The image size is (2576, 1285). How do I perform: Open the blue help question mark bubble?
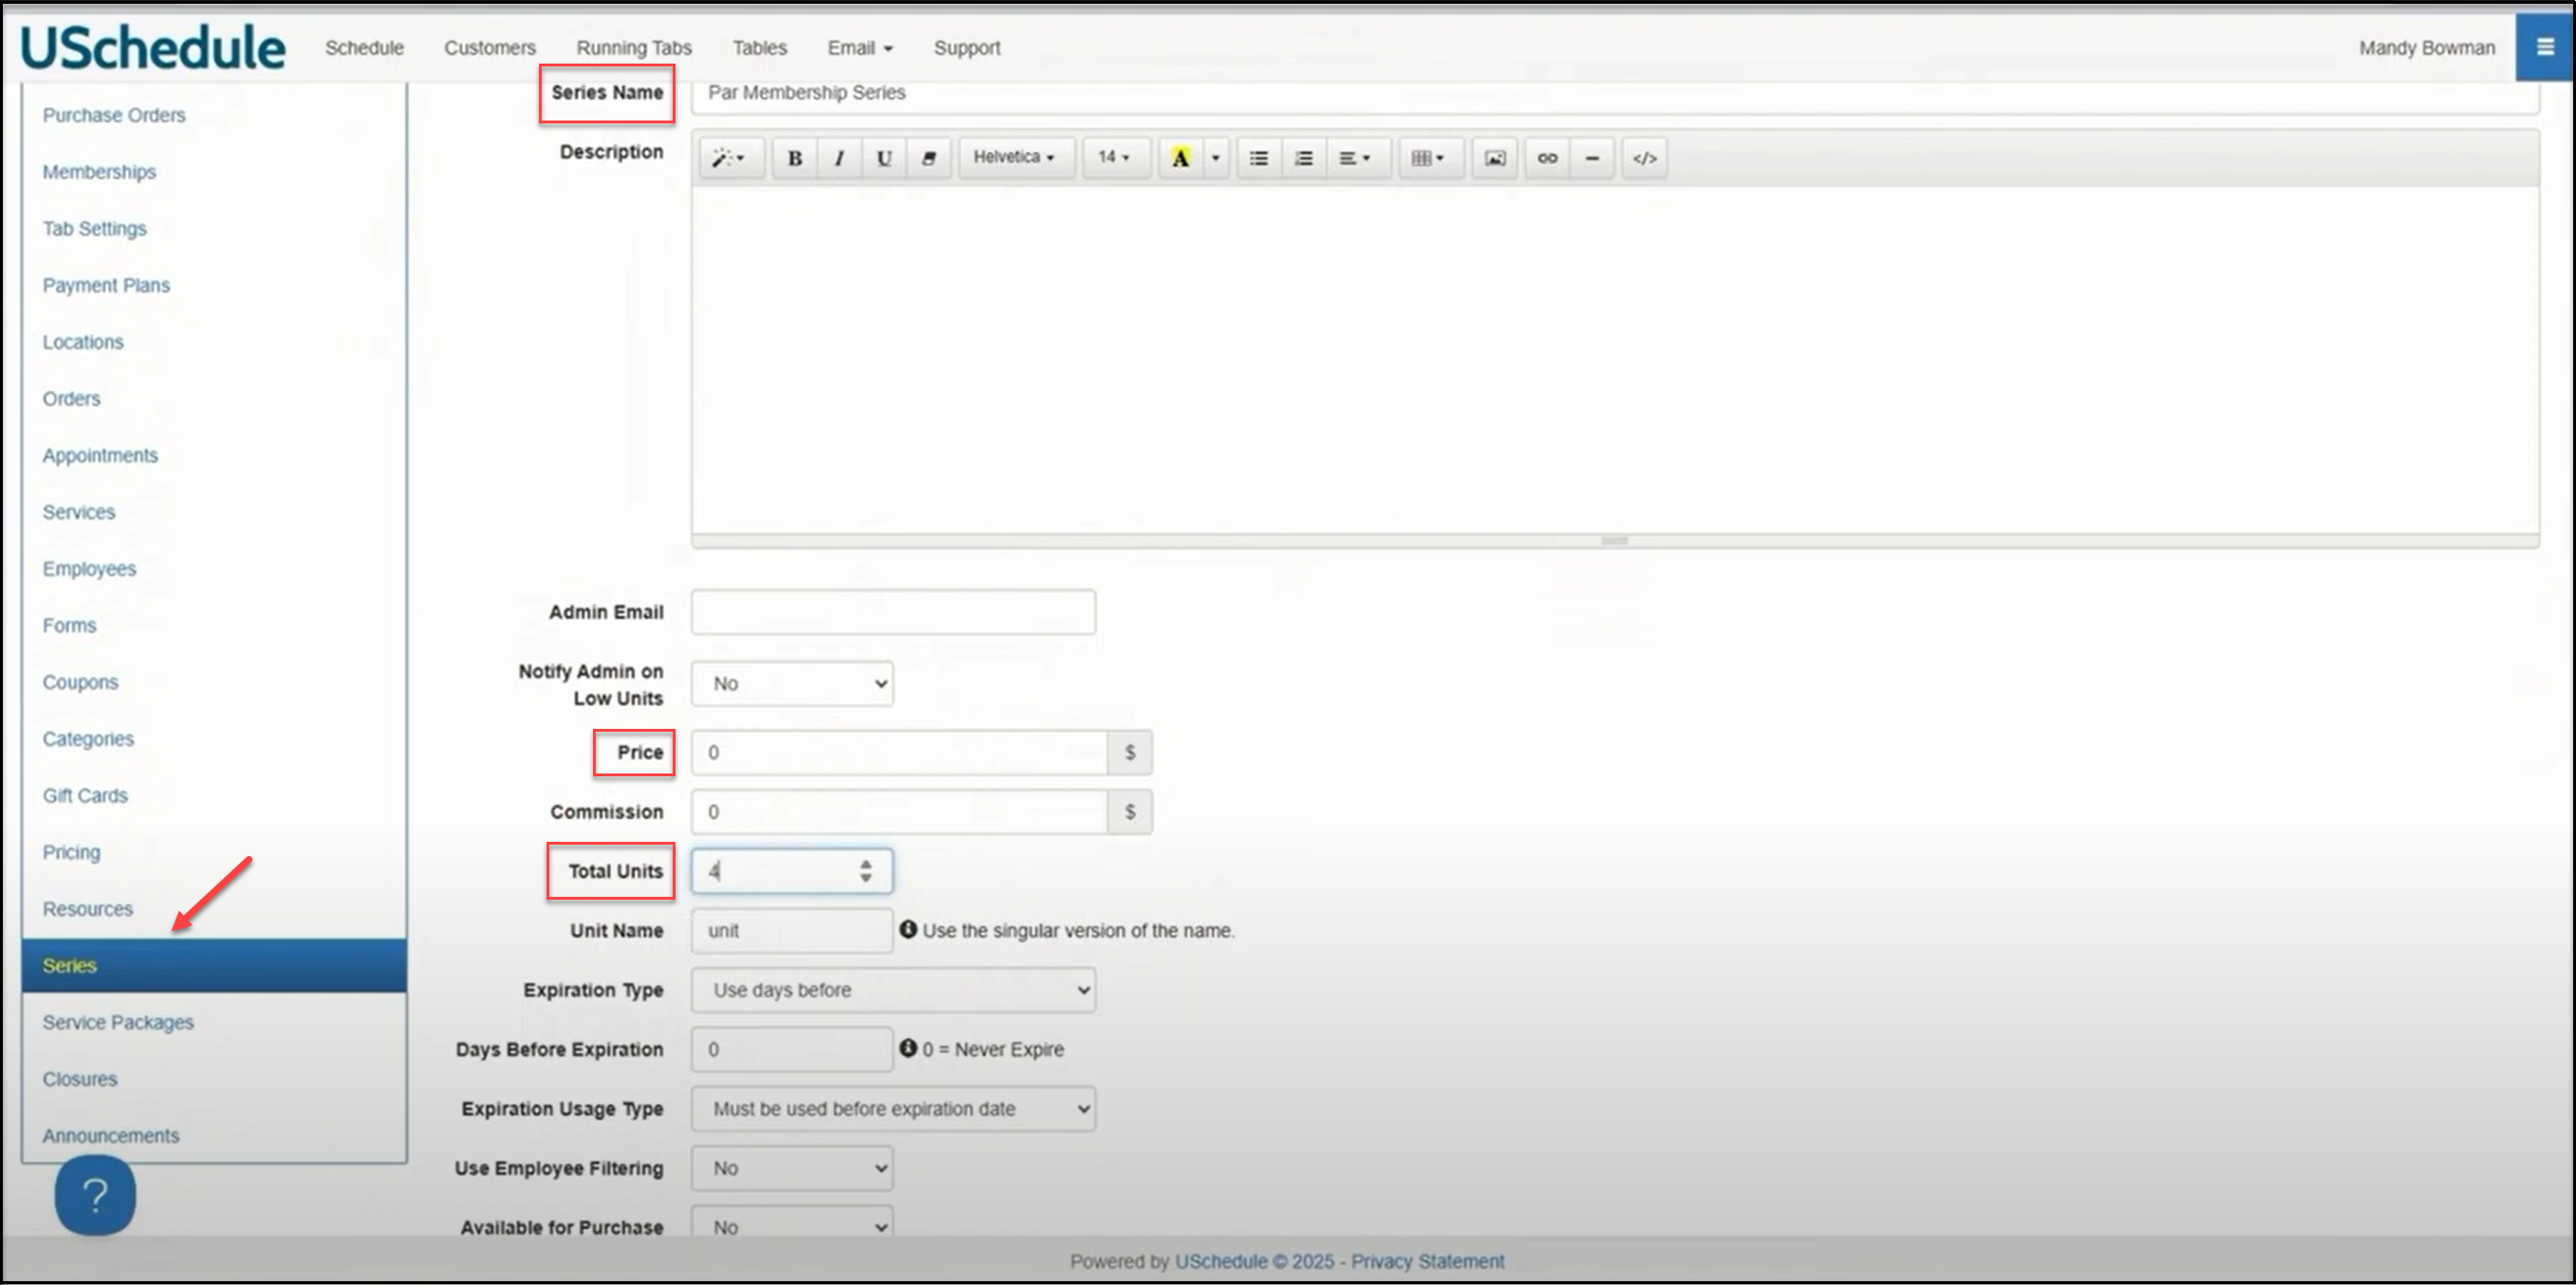click(x=95, y=1195)
